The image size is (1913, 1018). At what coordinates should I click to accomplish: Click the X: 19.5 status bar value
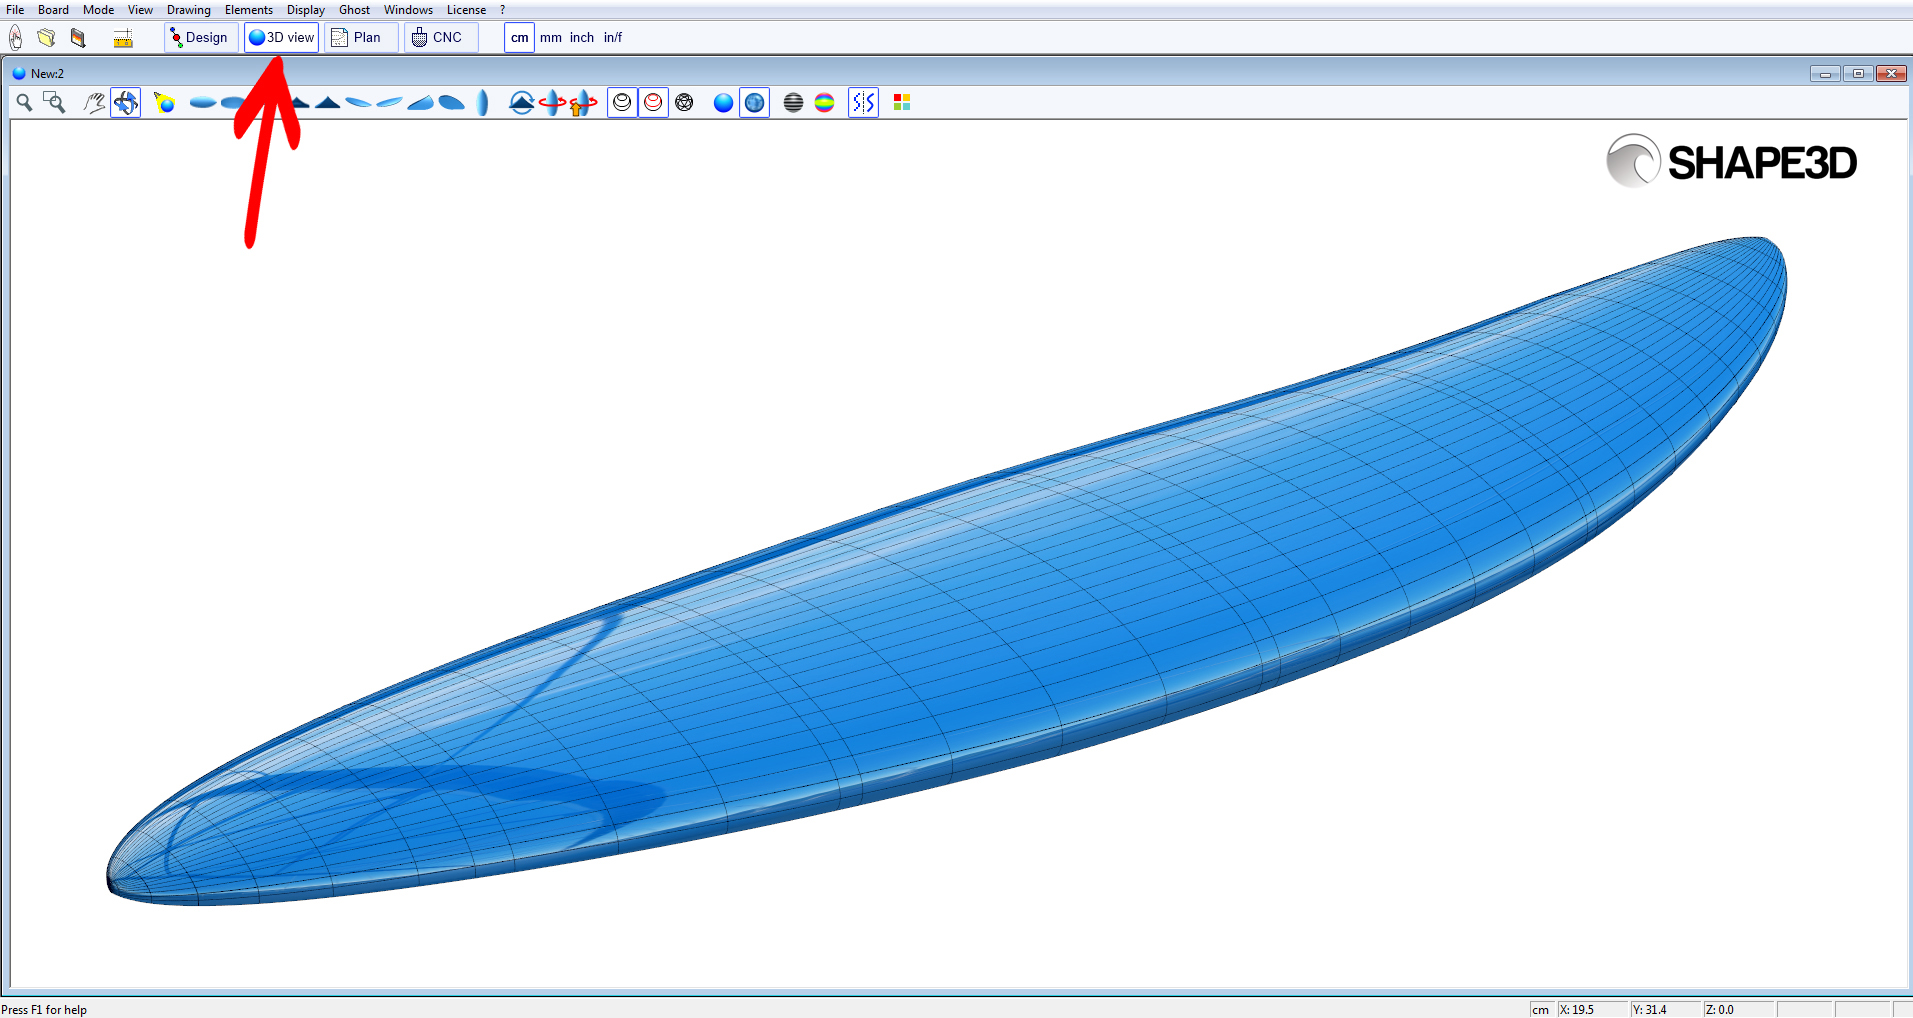[1577, 1010]
